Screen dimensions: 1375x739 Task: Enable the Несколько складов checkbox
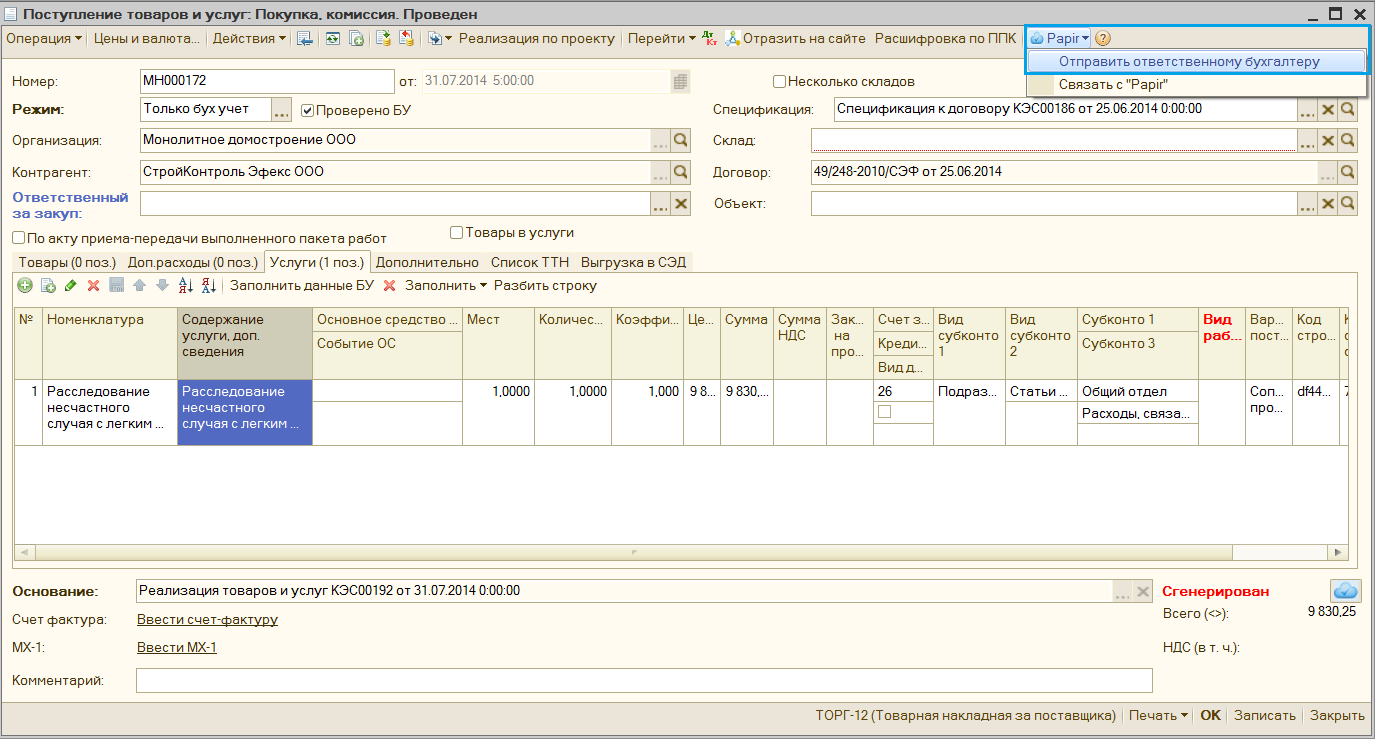coord(780,82)
